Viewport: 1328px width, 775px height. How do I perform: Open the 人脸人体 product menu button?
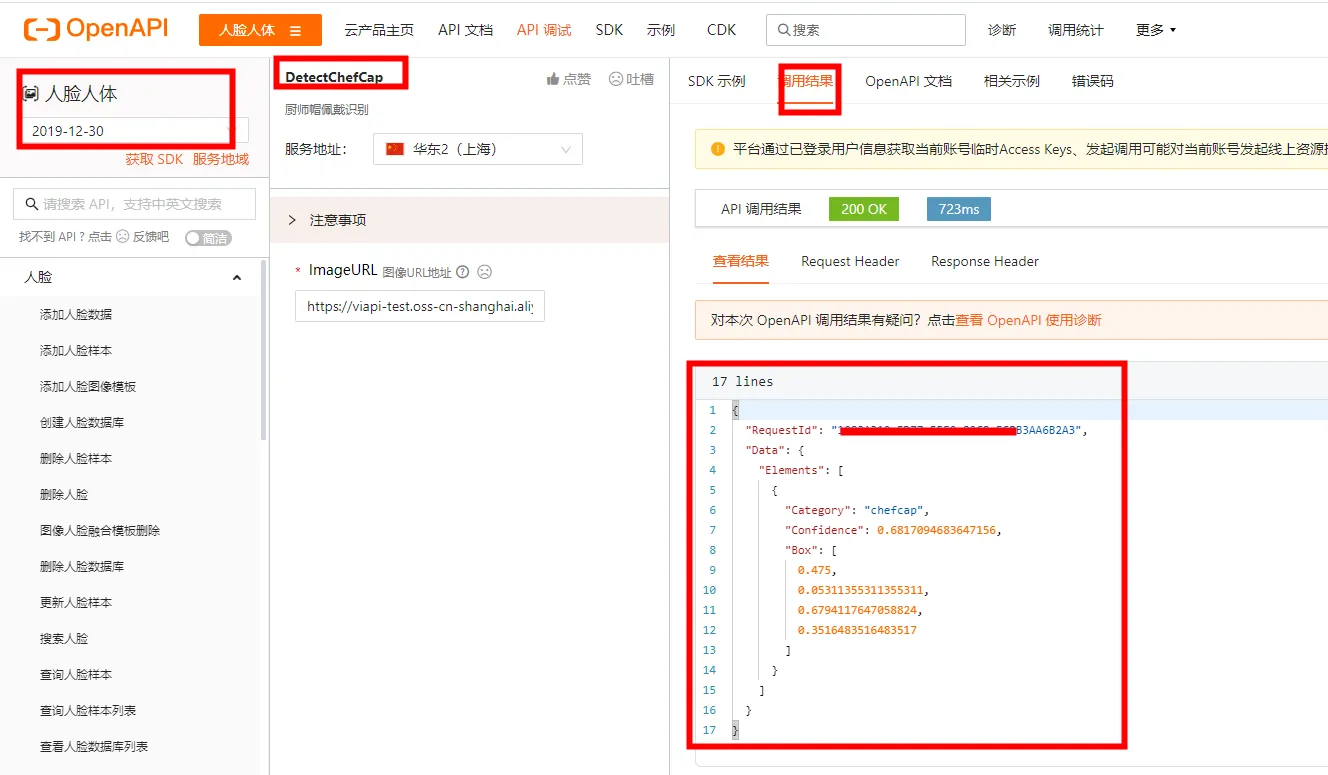point(260,30)
